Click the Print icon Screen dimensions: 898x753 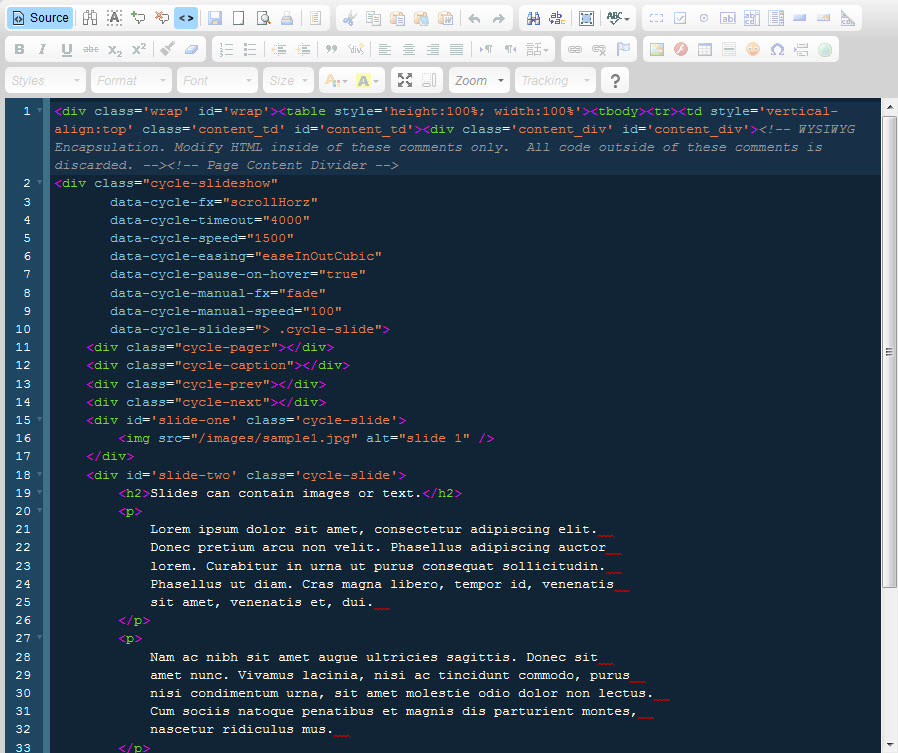click(287, 18)
